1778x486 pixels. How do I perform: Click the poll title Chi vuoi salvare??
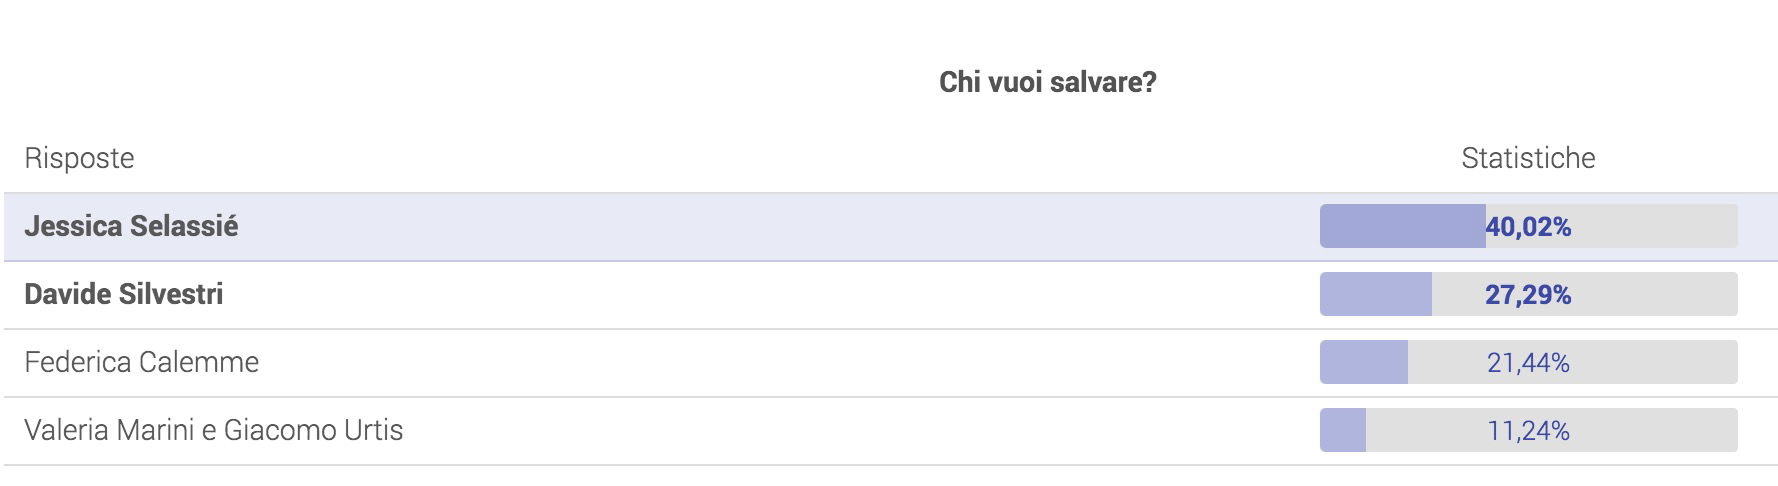[x=1047, y=82]
